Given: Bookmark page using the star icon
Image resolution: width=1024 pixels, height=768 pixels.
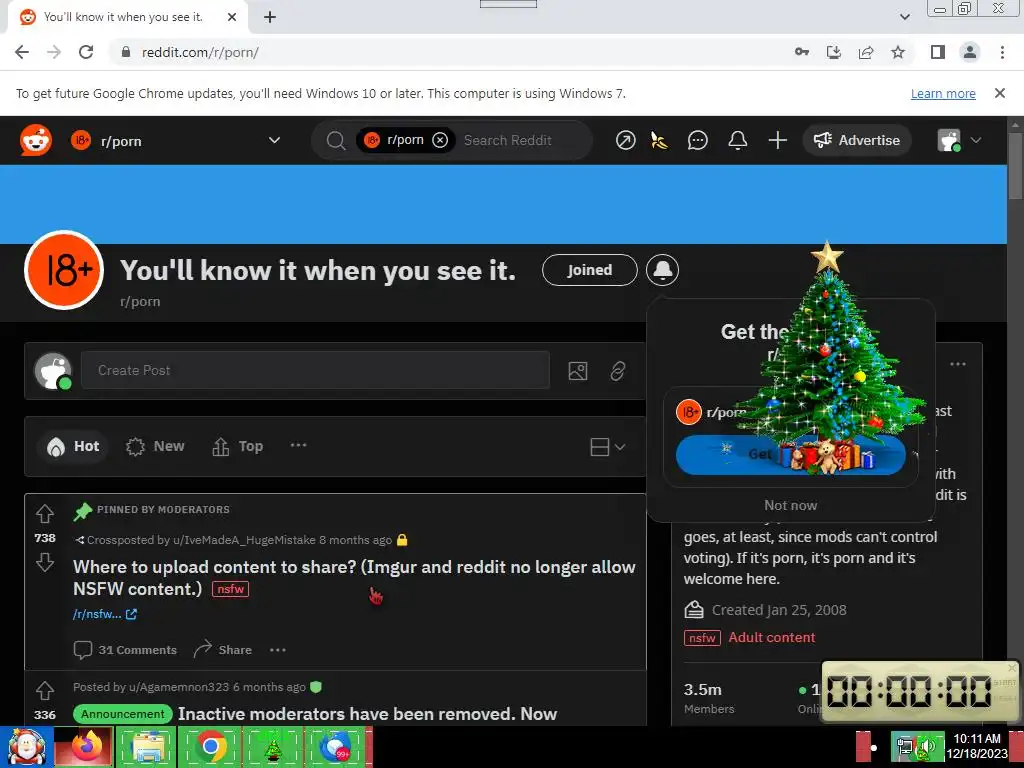Looking at the screenshot, I should click(898, 52).
